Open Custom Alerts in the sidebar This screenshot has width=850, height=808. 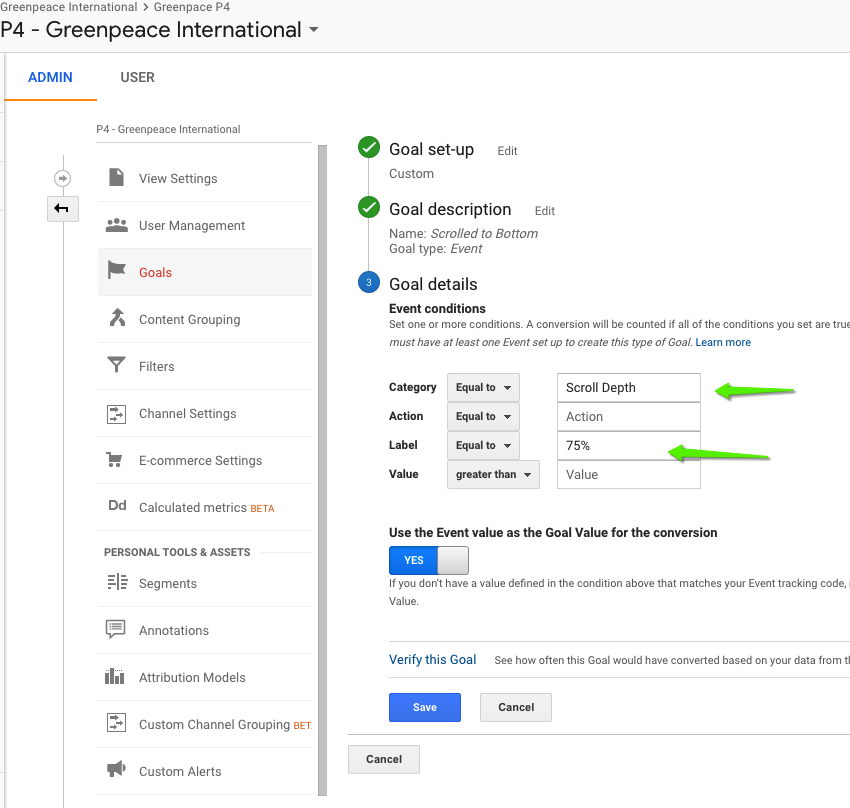(205, 772)
